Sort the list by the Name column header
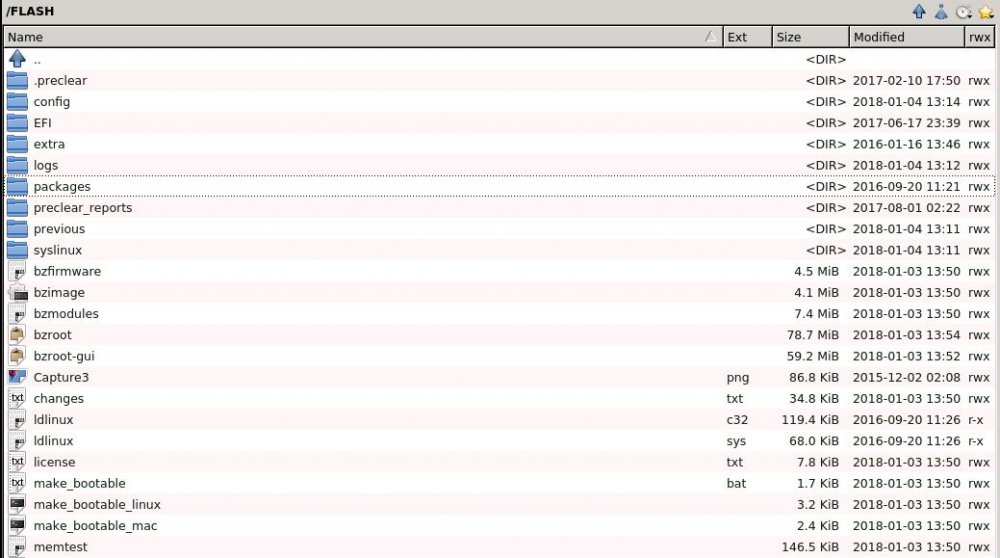Image resolution: width=1000 pixels, height=558 pixels. [x=363, y=37]
